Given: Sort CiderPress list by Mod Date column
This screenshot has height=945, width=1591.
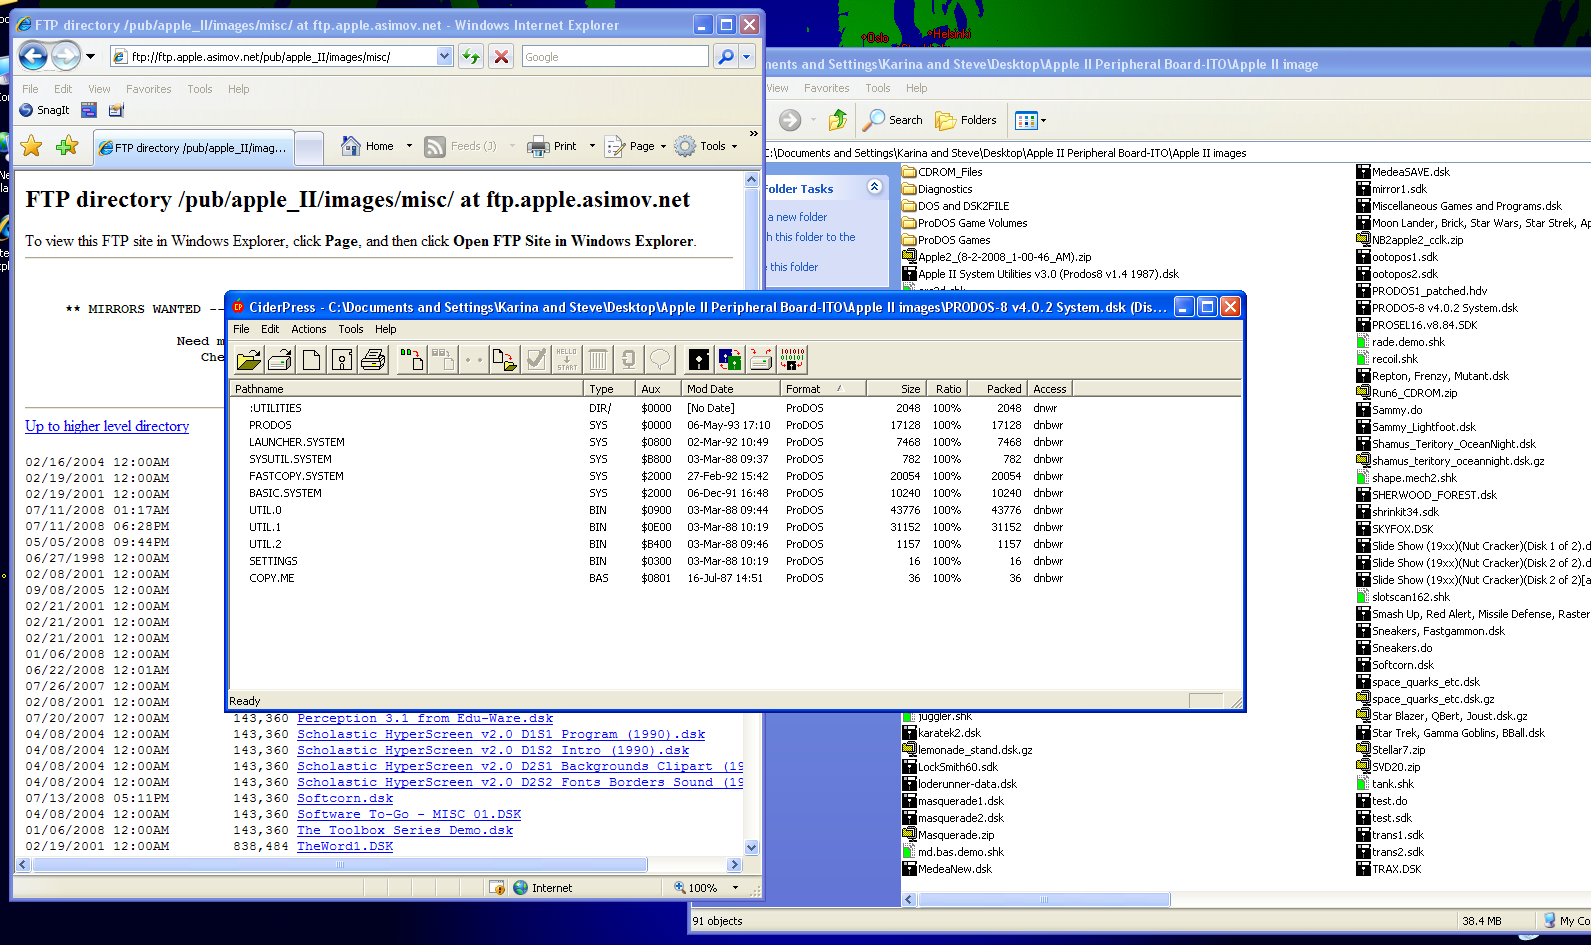Looking at the screenshot, I should click(x=731, y=389).
